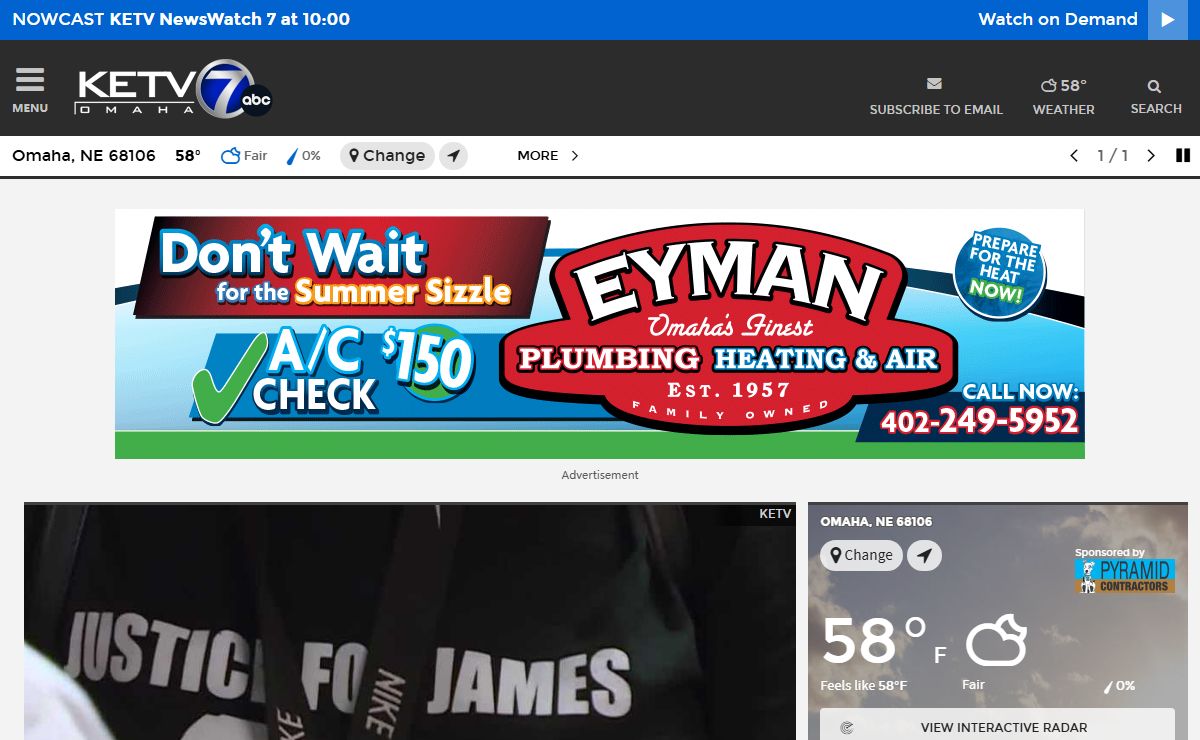
Task: Click the Fair cloud condition icon in weather bar
Action: pyautogui.click(x=230, y=156)
